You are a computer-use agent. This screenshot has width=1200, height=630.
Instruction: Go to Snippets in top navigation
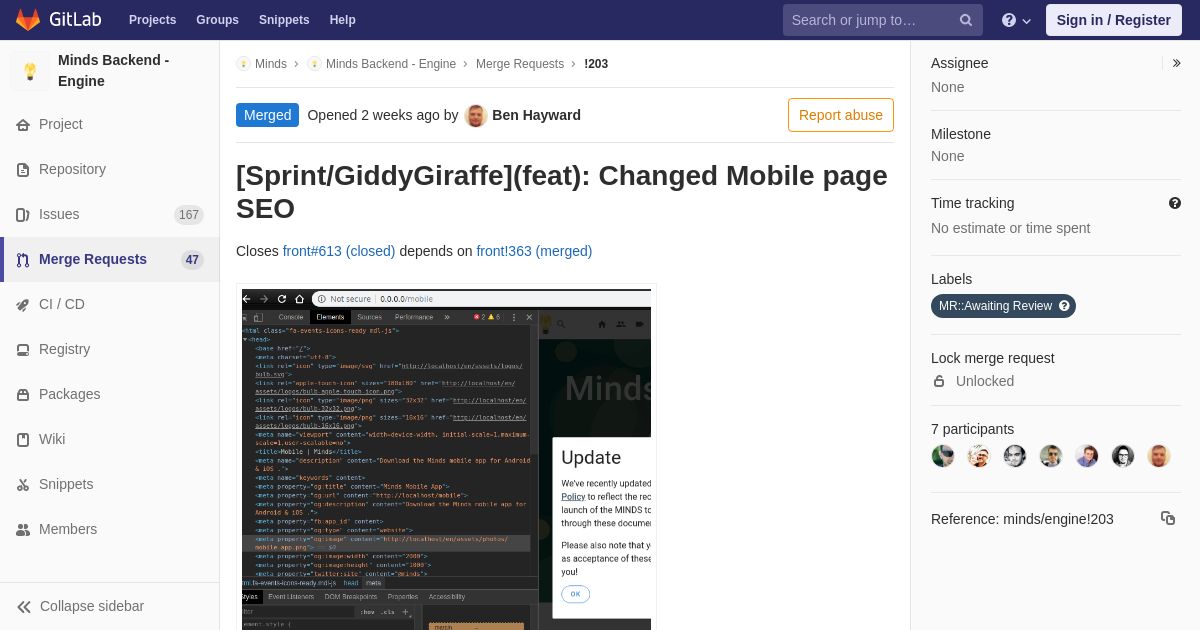[284, 20]
